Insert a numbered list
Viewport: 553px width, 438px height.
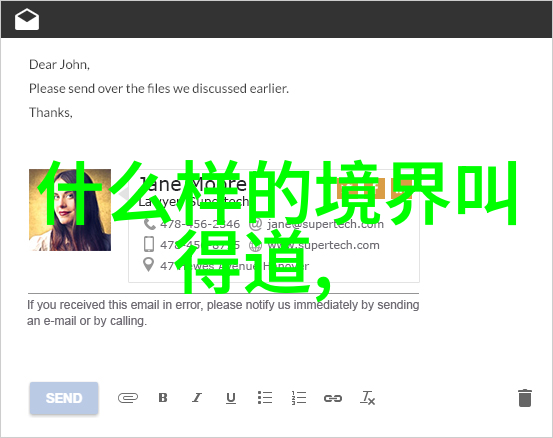(x=299, y=398)
